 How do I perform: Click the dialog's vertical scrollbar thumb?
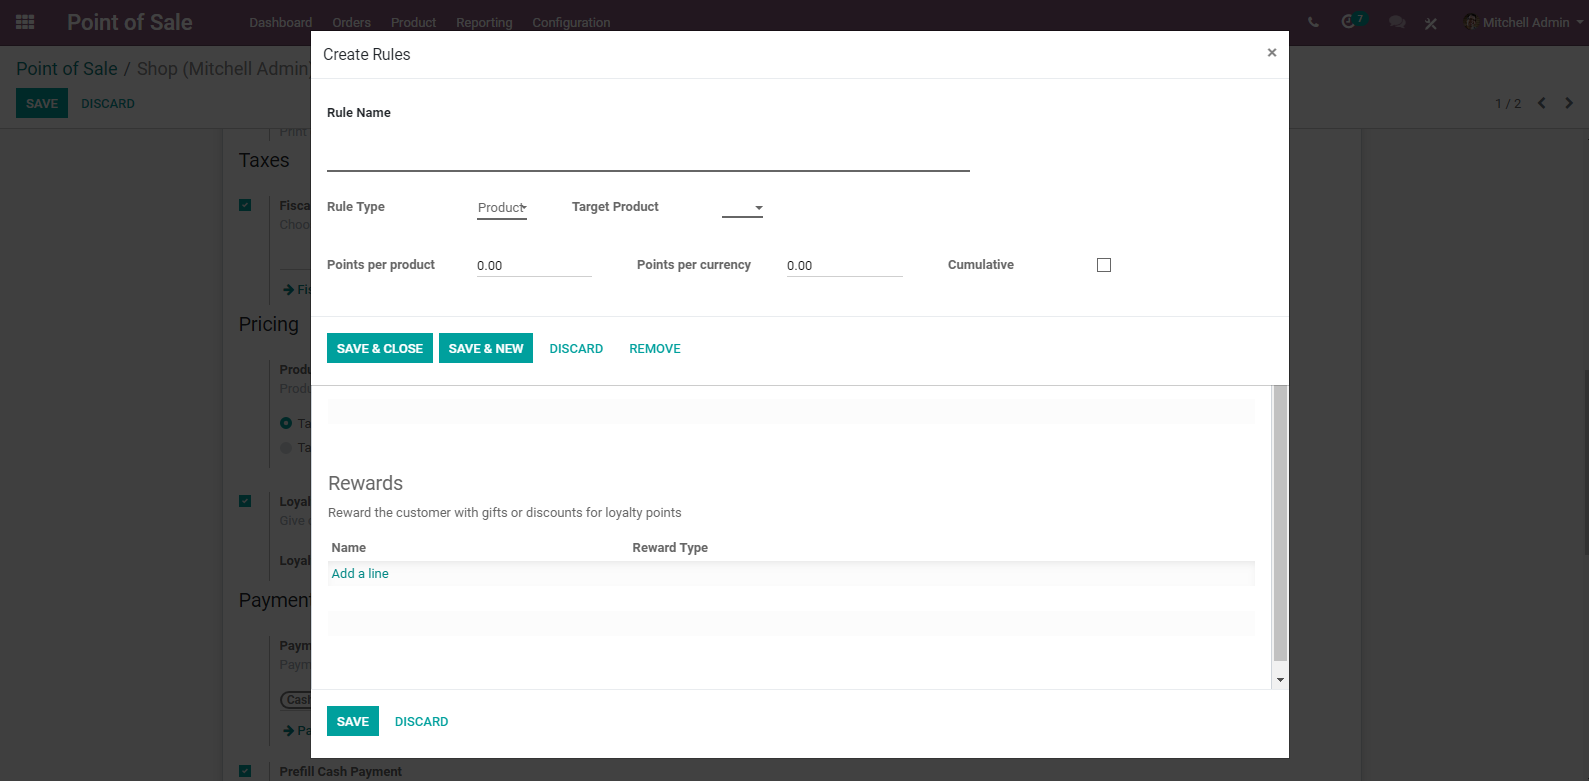click(x=1280, y=523)
